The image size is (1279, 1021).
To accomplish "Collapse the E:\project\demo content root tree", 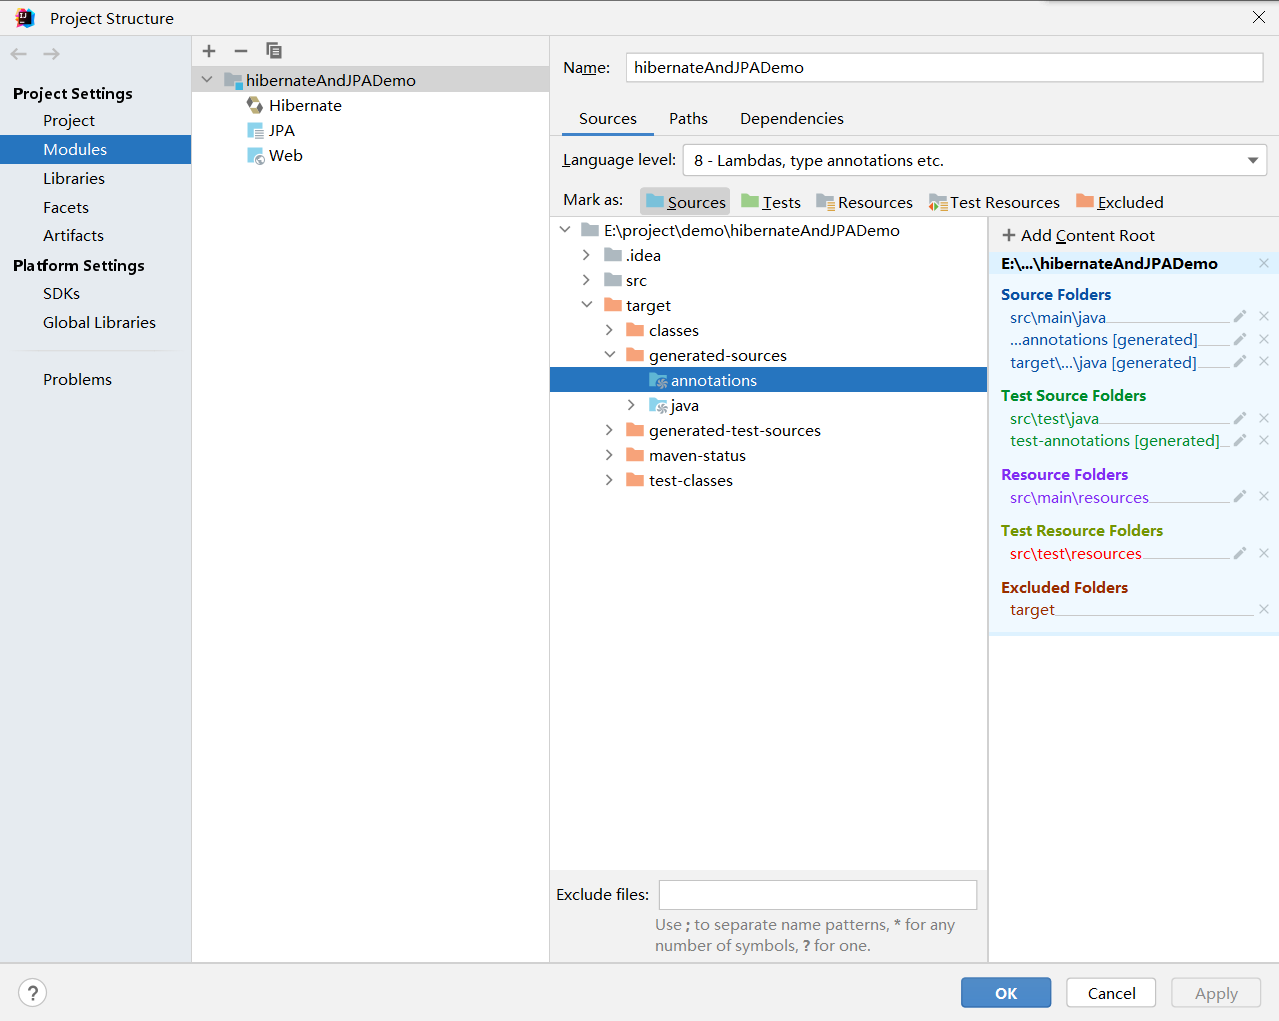I will tap(565, 230).
